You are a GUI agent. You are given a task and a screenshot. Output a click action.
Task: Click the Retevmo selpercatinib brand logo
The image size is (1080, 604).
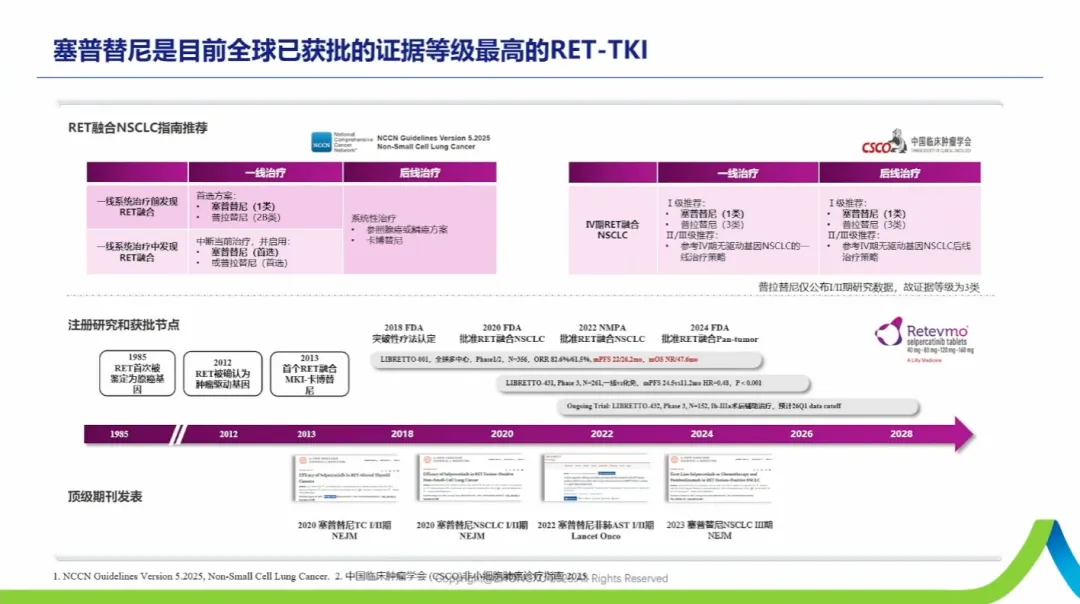point(924,339)
